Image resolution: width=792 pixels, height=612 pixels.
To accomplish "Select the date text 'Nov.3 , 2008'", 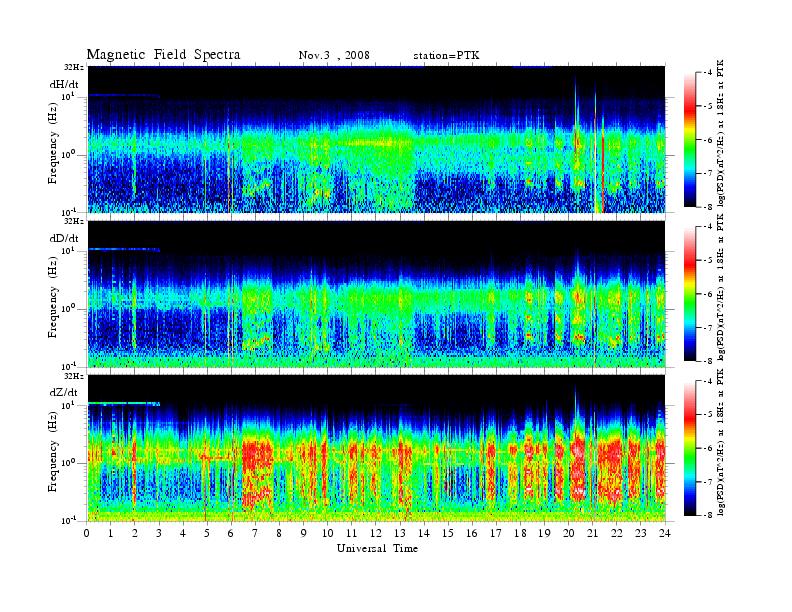I will [x=334, y=55].
